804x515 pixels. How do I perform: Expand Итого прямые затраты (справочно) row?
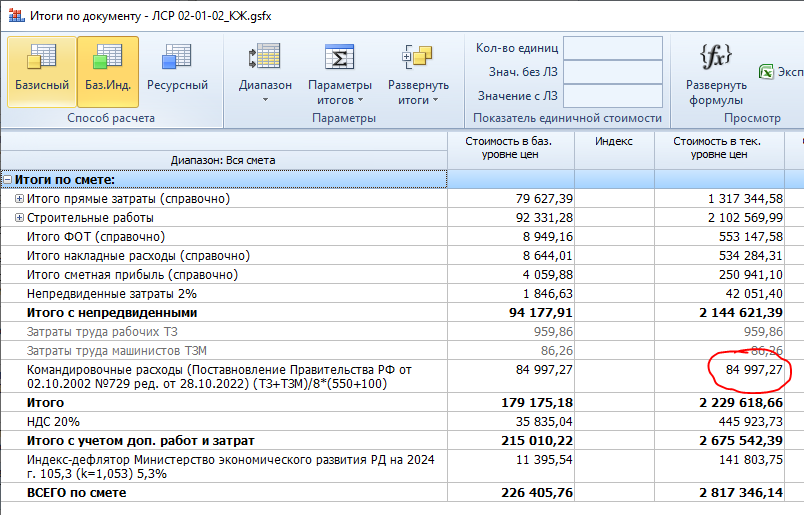click(19, 199)
